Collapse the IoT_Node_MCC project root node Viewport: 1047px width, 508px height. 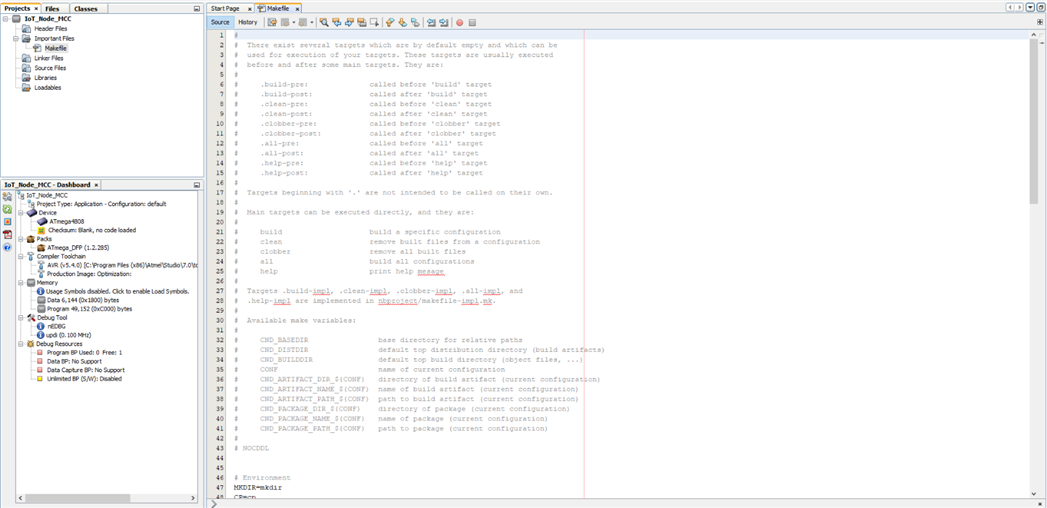pos(7,19)
